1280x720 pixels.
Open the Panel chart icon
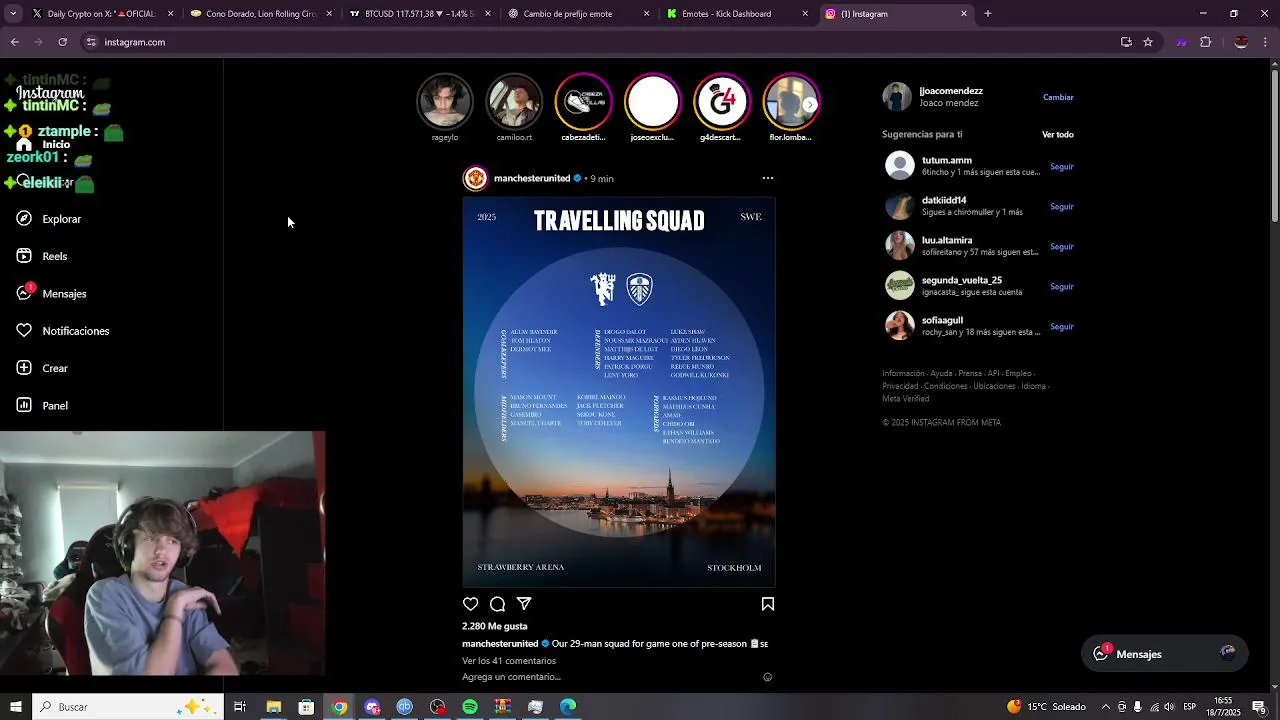24,405
